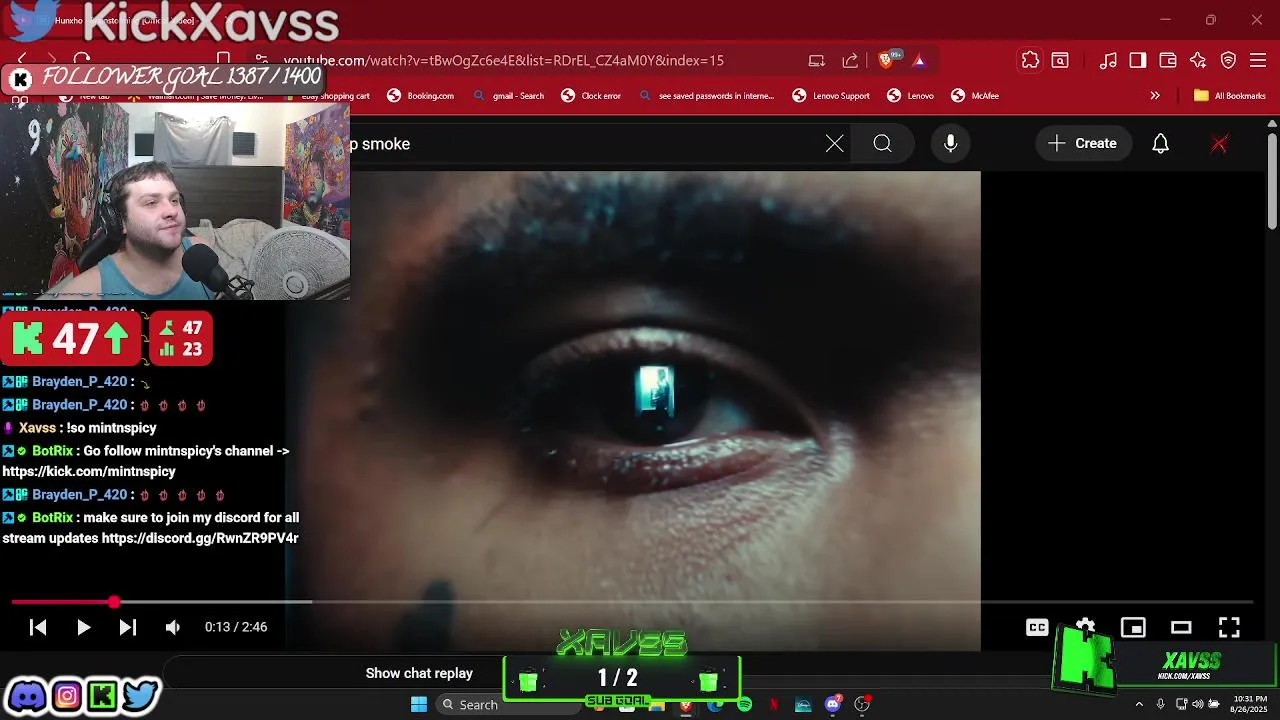Click the YouTube search magnifier button
The image size is (1280, 720).
[x=882, y=144]
